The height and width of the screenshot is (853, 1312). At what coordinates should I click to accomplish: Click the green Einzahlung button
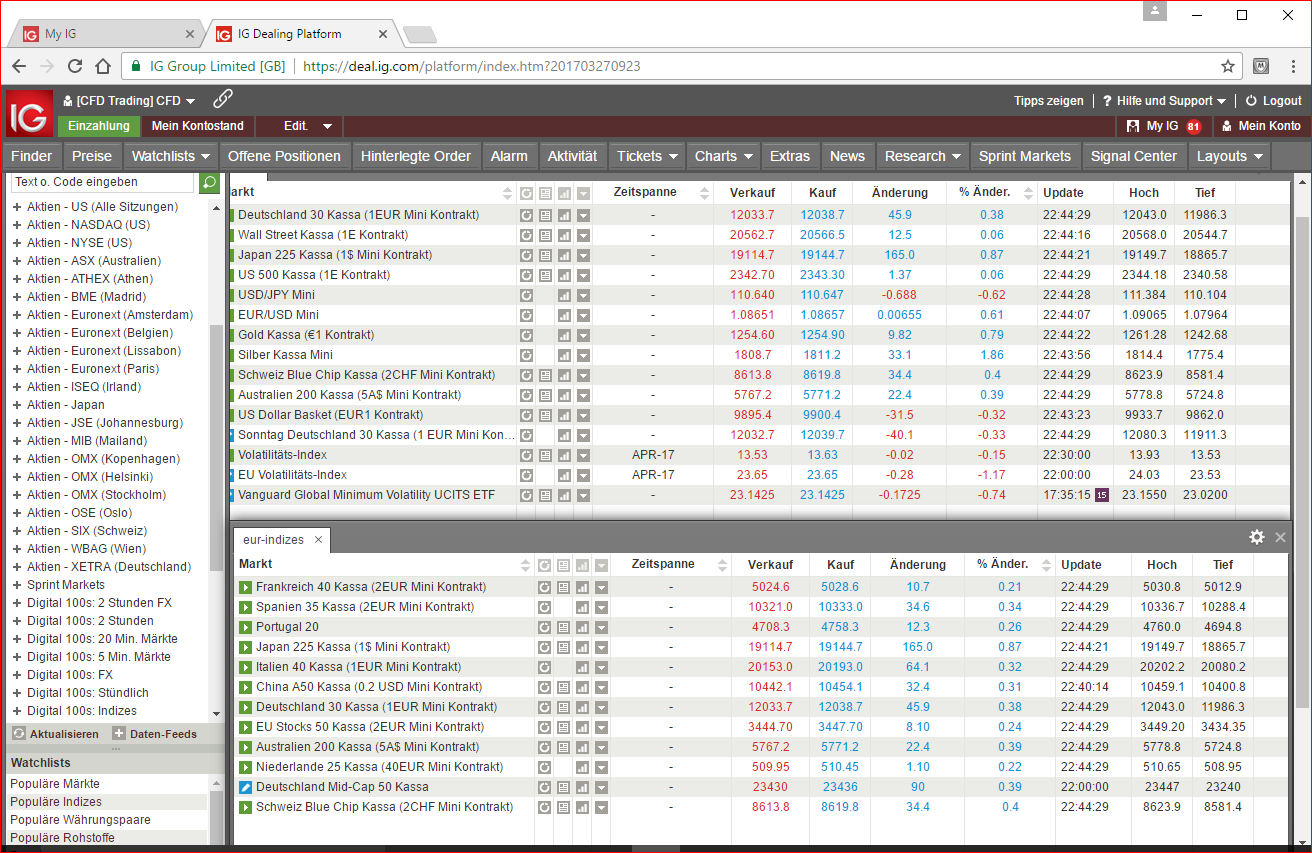pos(98,126)
